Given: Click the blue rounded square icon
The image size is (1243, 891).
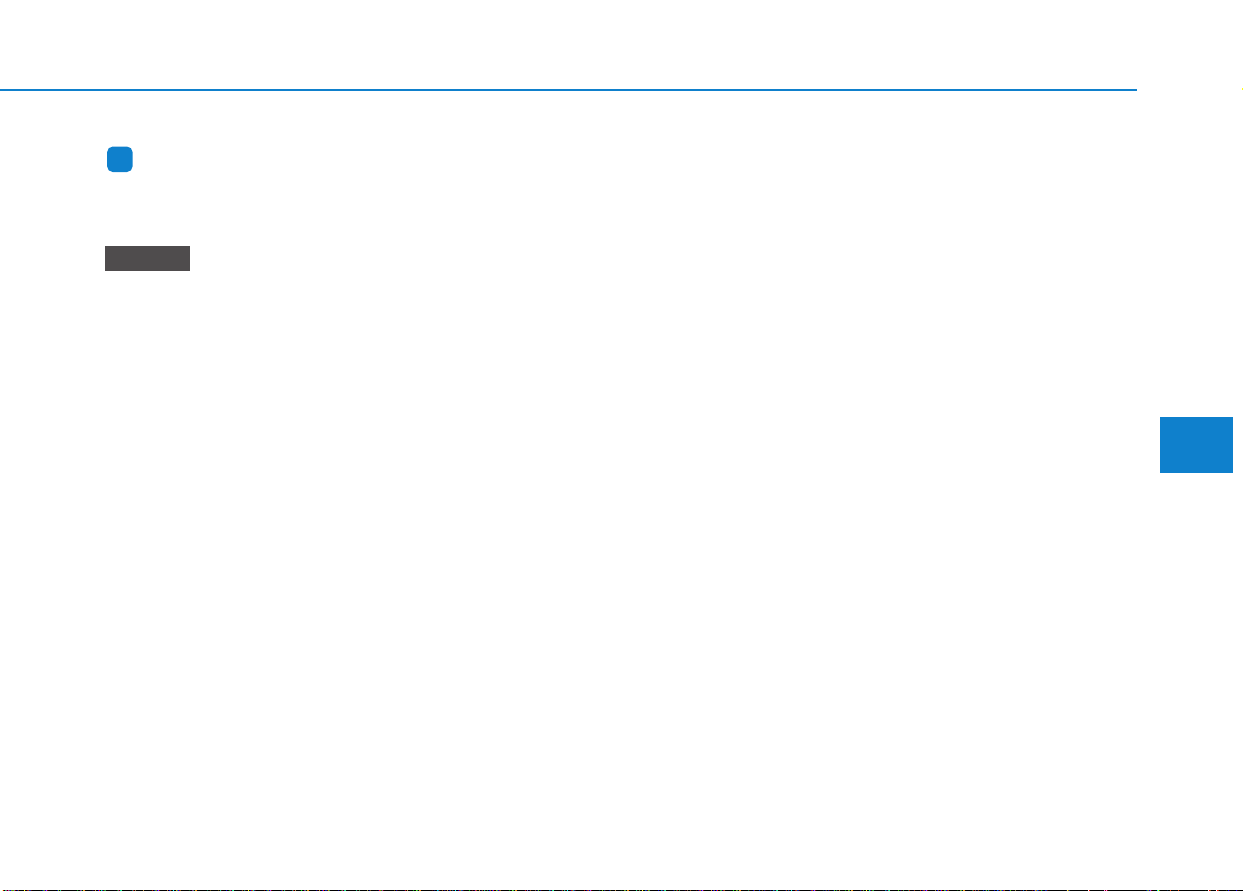Looking at the screenshot, I should coord(121,160).
